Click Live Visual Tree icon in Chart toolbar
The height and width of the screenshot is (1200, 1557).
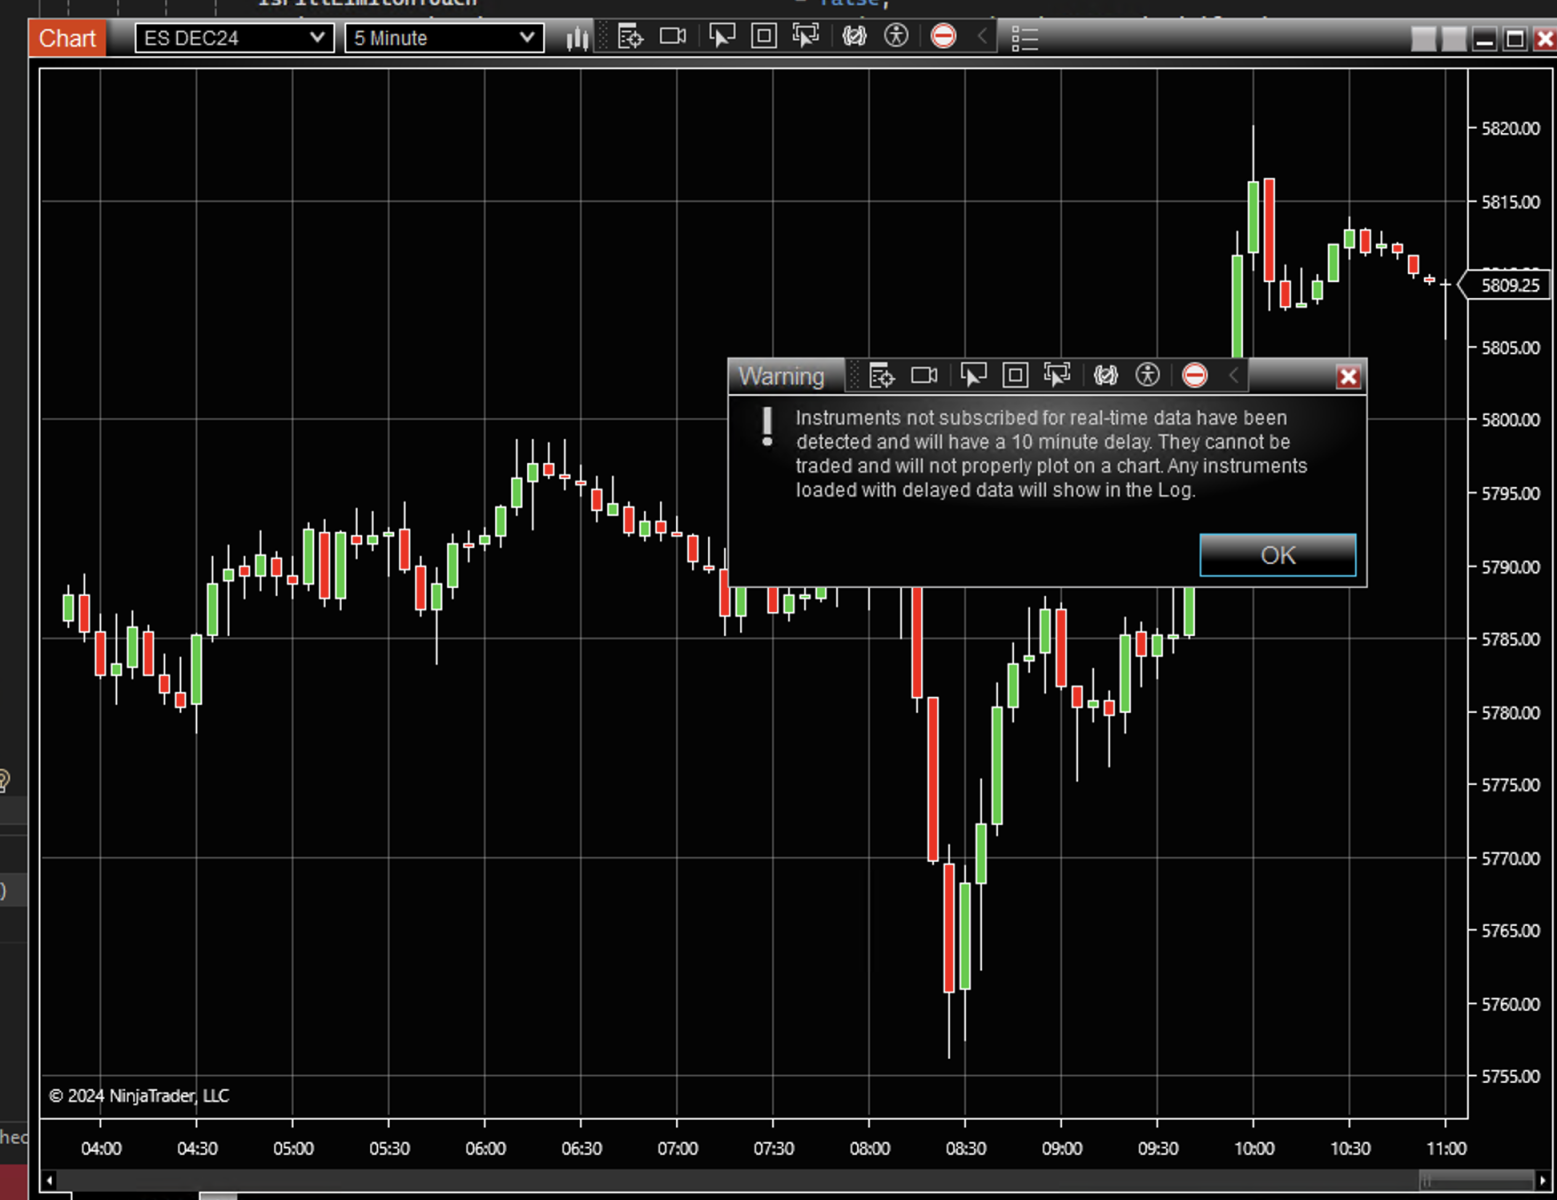pos(630,37)
